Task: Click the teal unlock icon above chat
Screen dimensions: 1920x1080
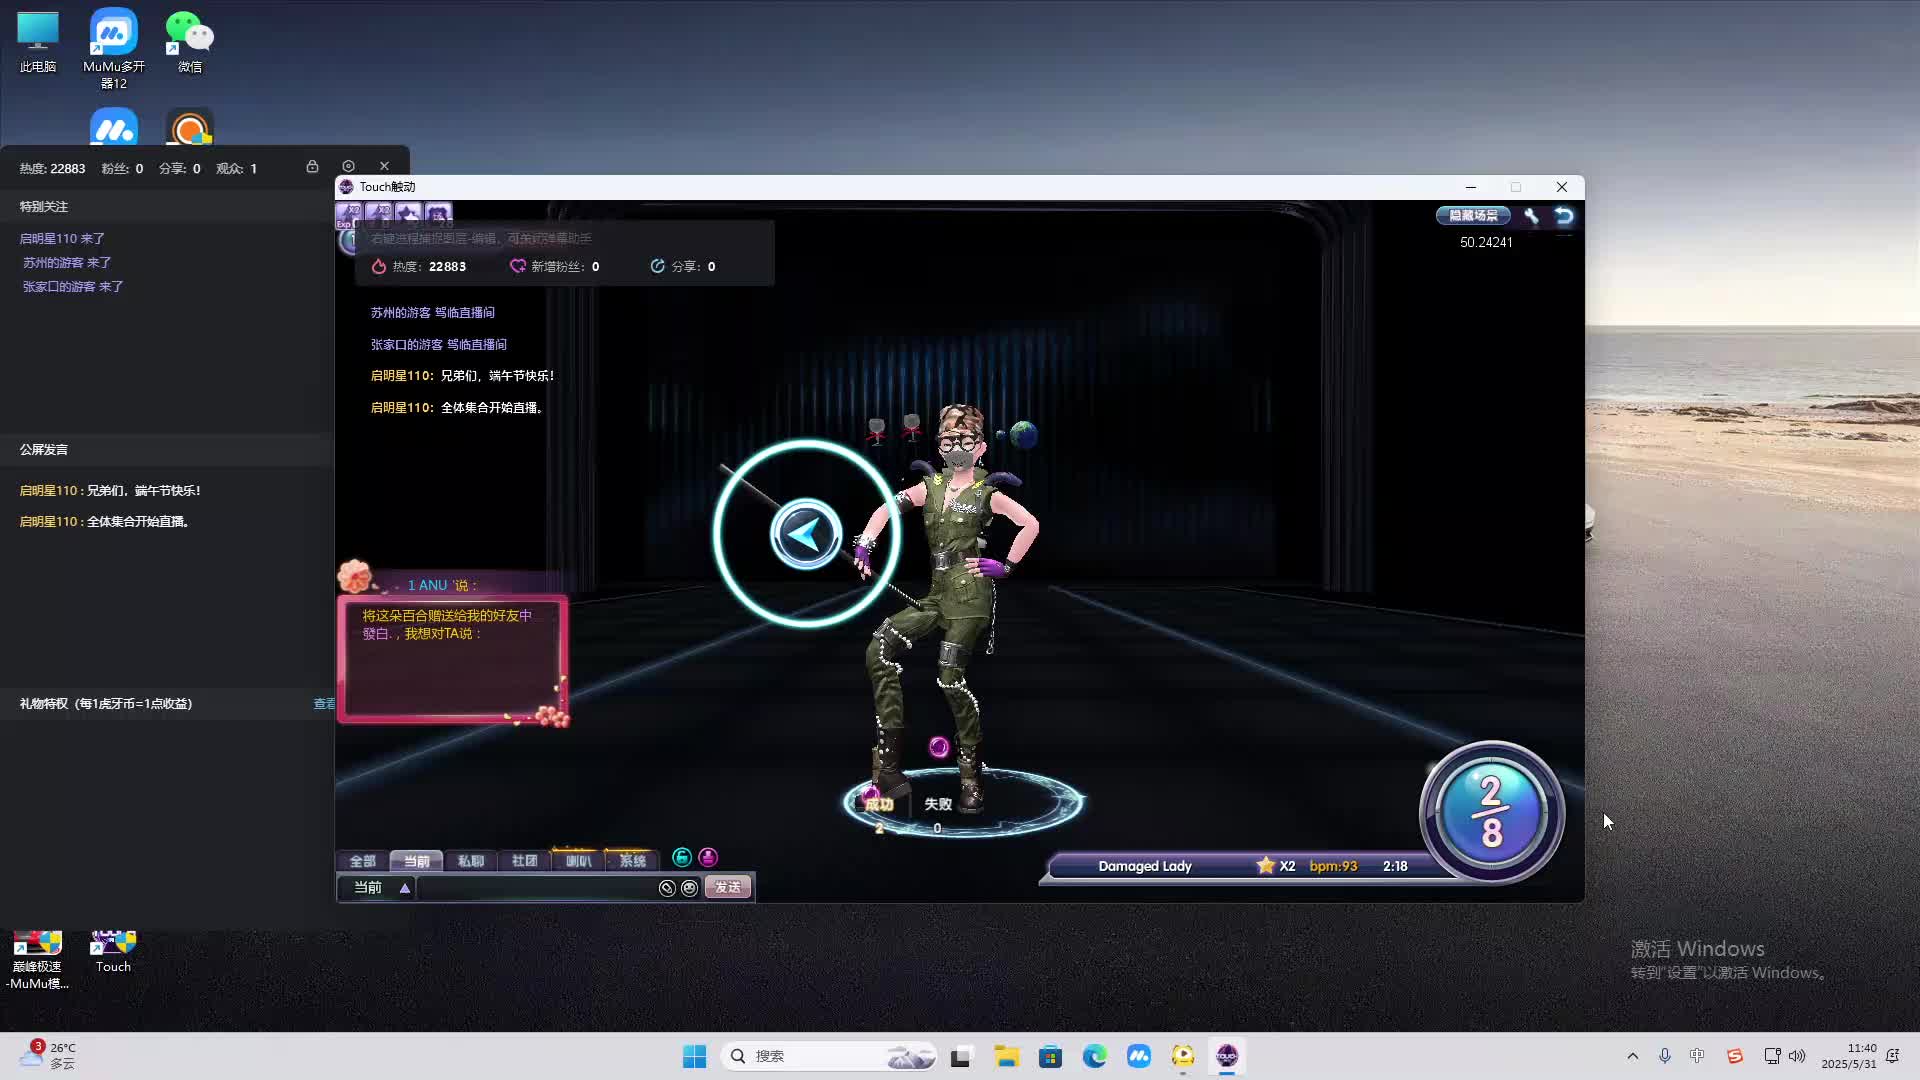Action: pyautogui.click(x=682, y=858)
